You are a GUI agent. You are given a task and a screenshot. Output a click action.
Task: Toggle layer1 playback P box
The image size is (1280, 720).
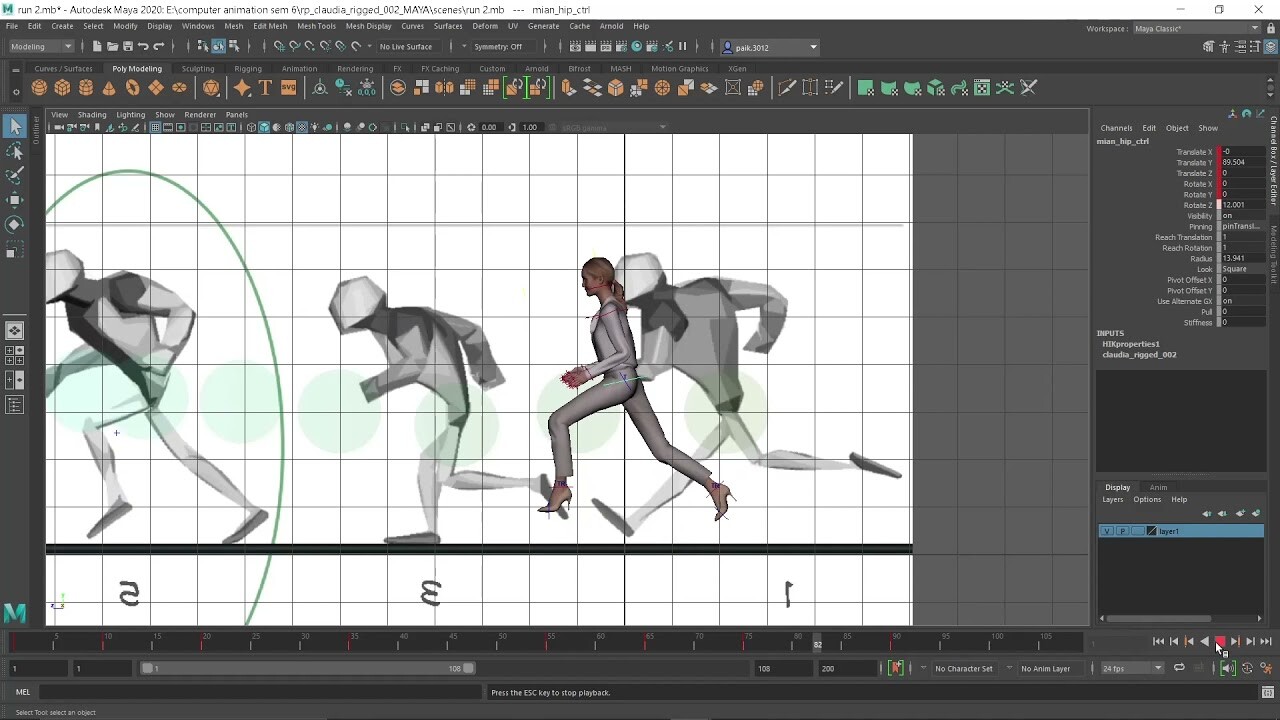pos(1122,531)
